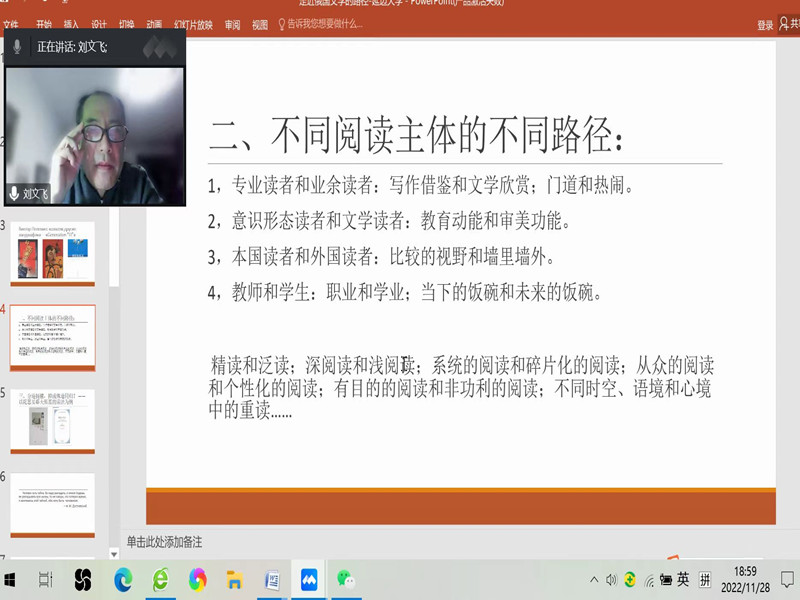Toggle the 拼 pinyin input mode

coord(706,580)
